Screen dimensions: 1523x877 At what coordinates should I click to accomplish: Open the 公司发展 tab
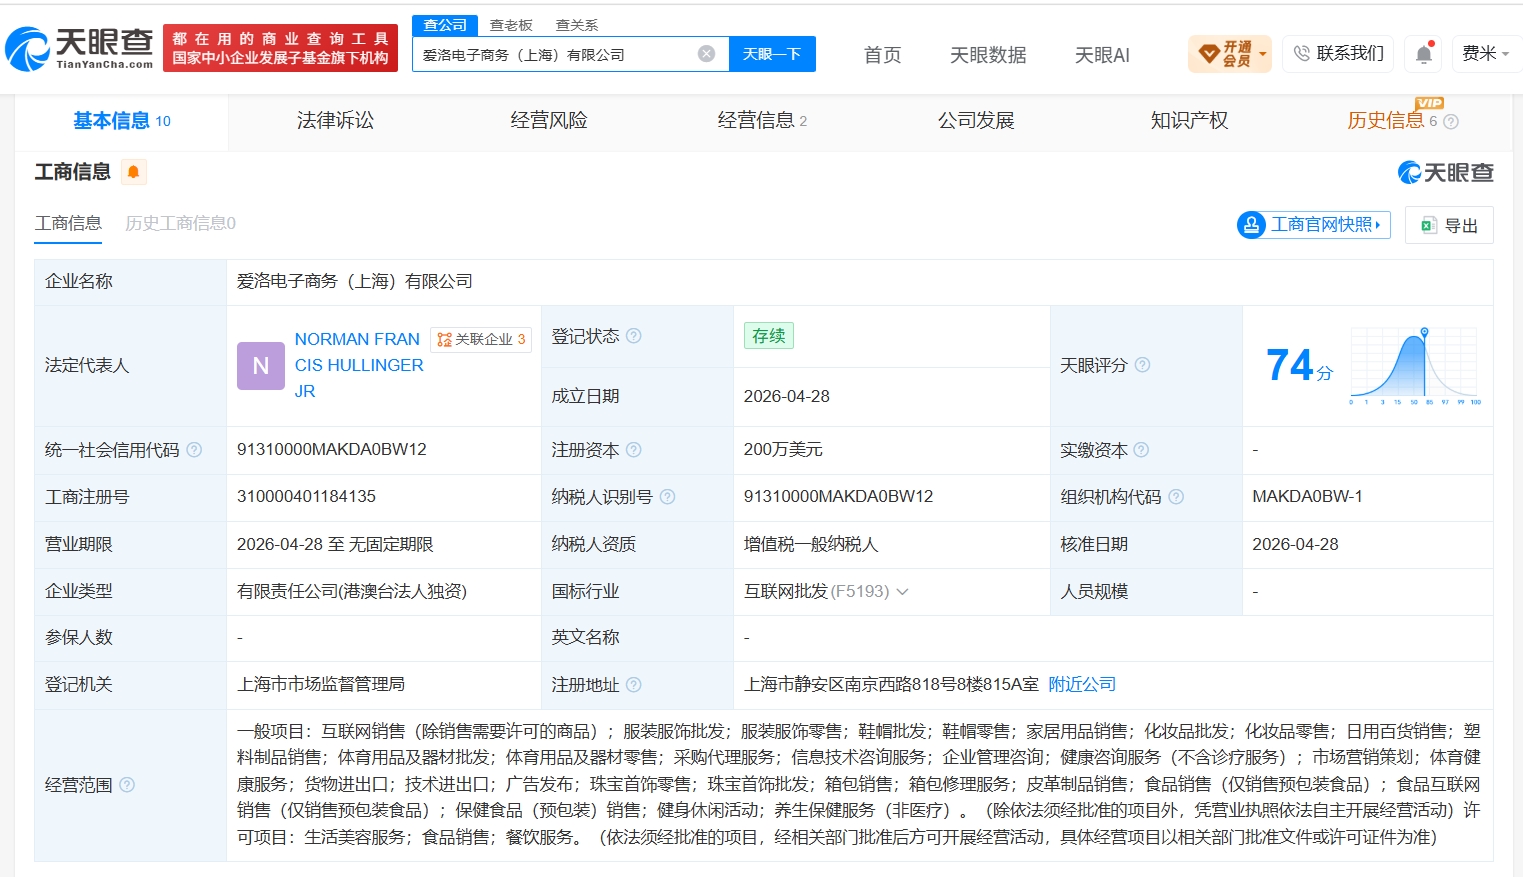point(976,121)
